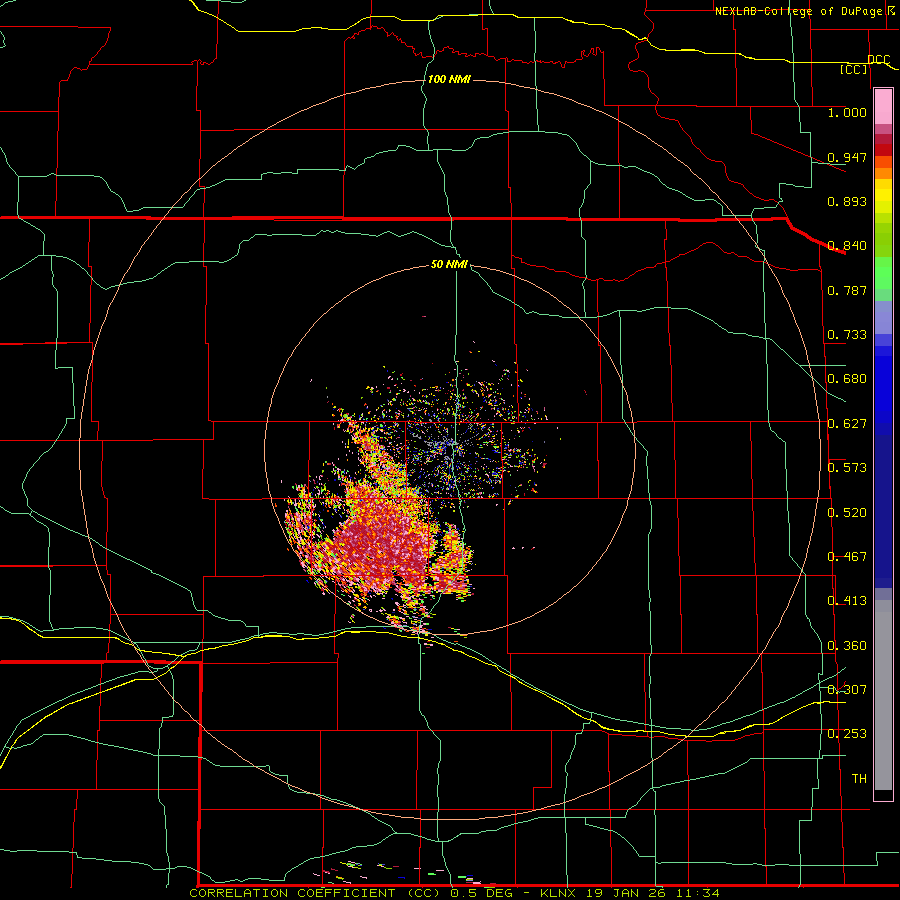The height and width of the screenshot is (900, 900).
Task: Pick the gray low-value color bar segment
Action: pos(883,695)
